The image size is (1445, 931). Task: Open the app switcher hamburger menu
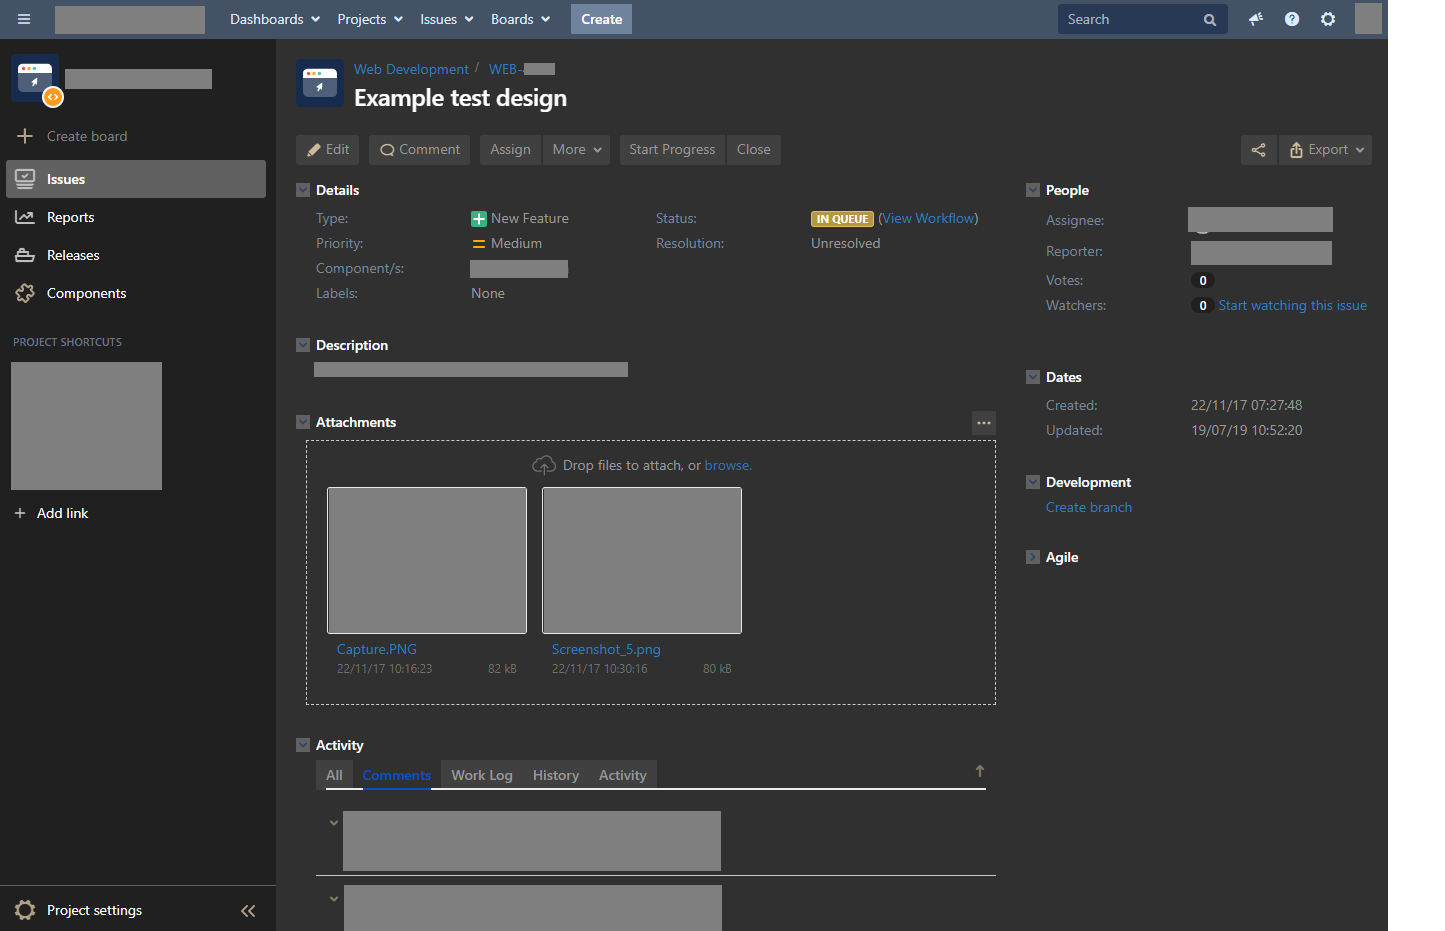coord(24,19)
